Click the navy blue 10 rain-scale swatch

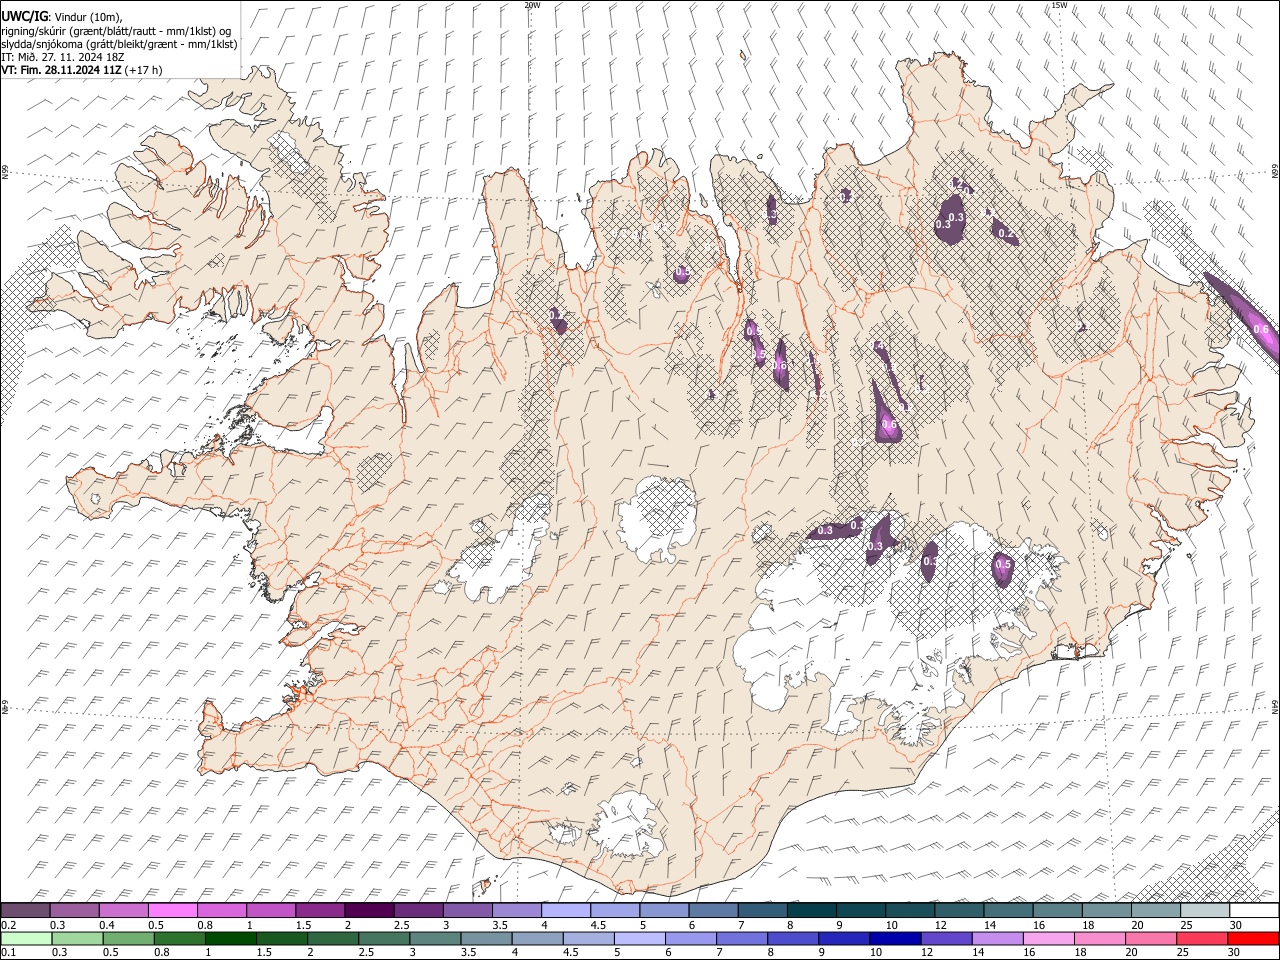pos(896,938)
